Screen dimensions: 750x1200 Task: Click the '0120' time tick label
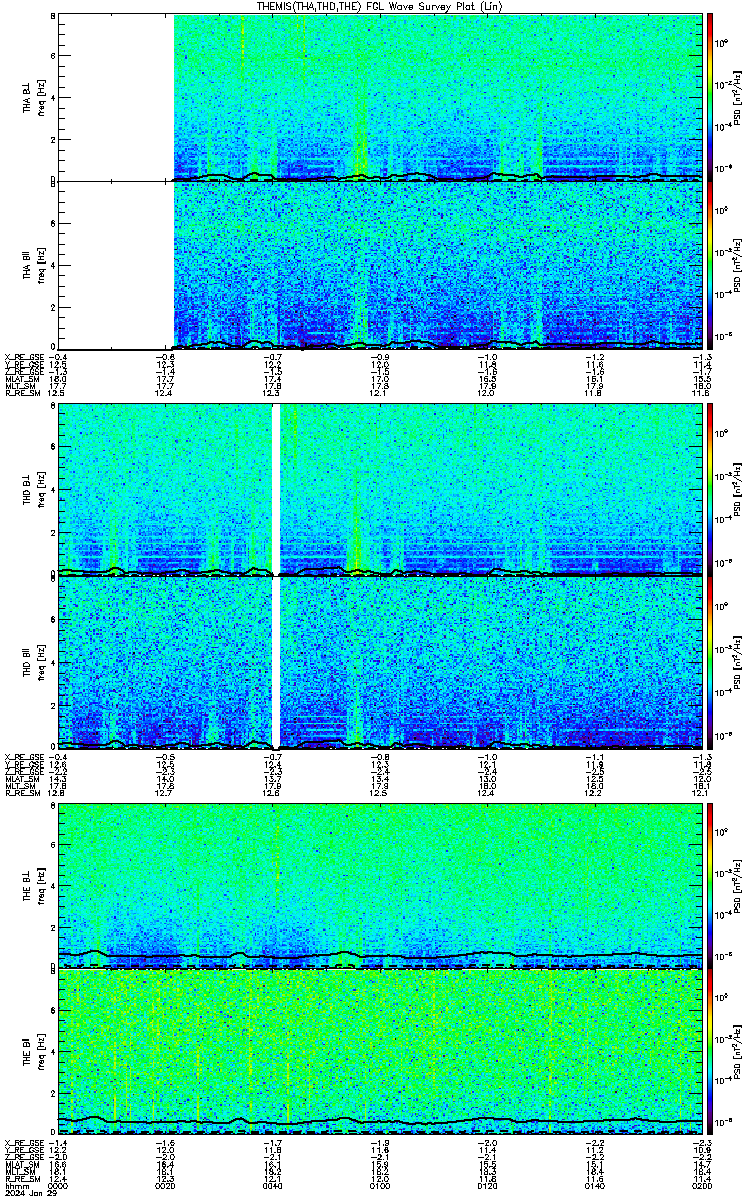(x=487, y=1187)
